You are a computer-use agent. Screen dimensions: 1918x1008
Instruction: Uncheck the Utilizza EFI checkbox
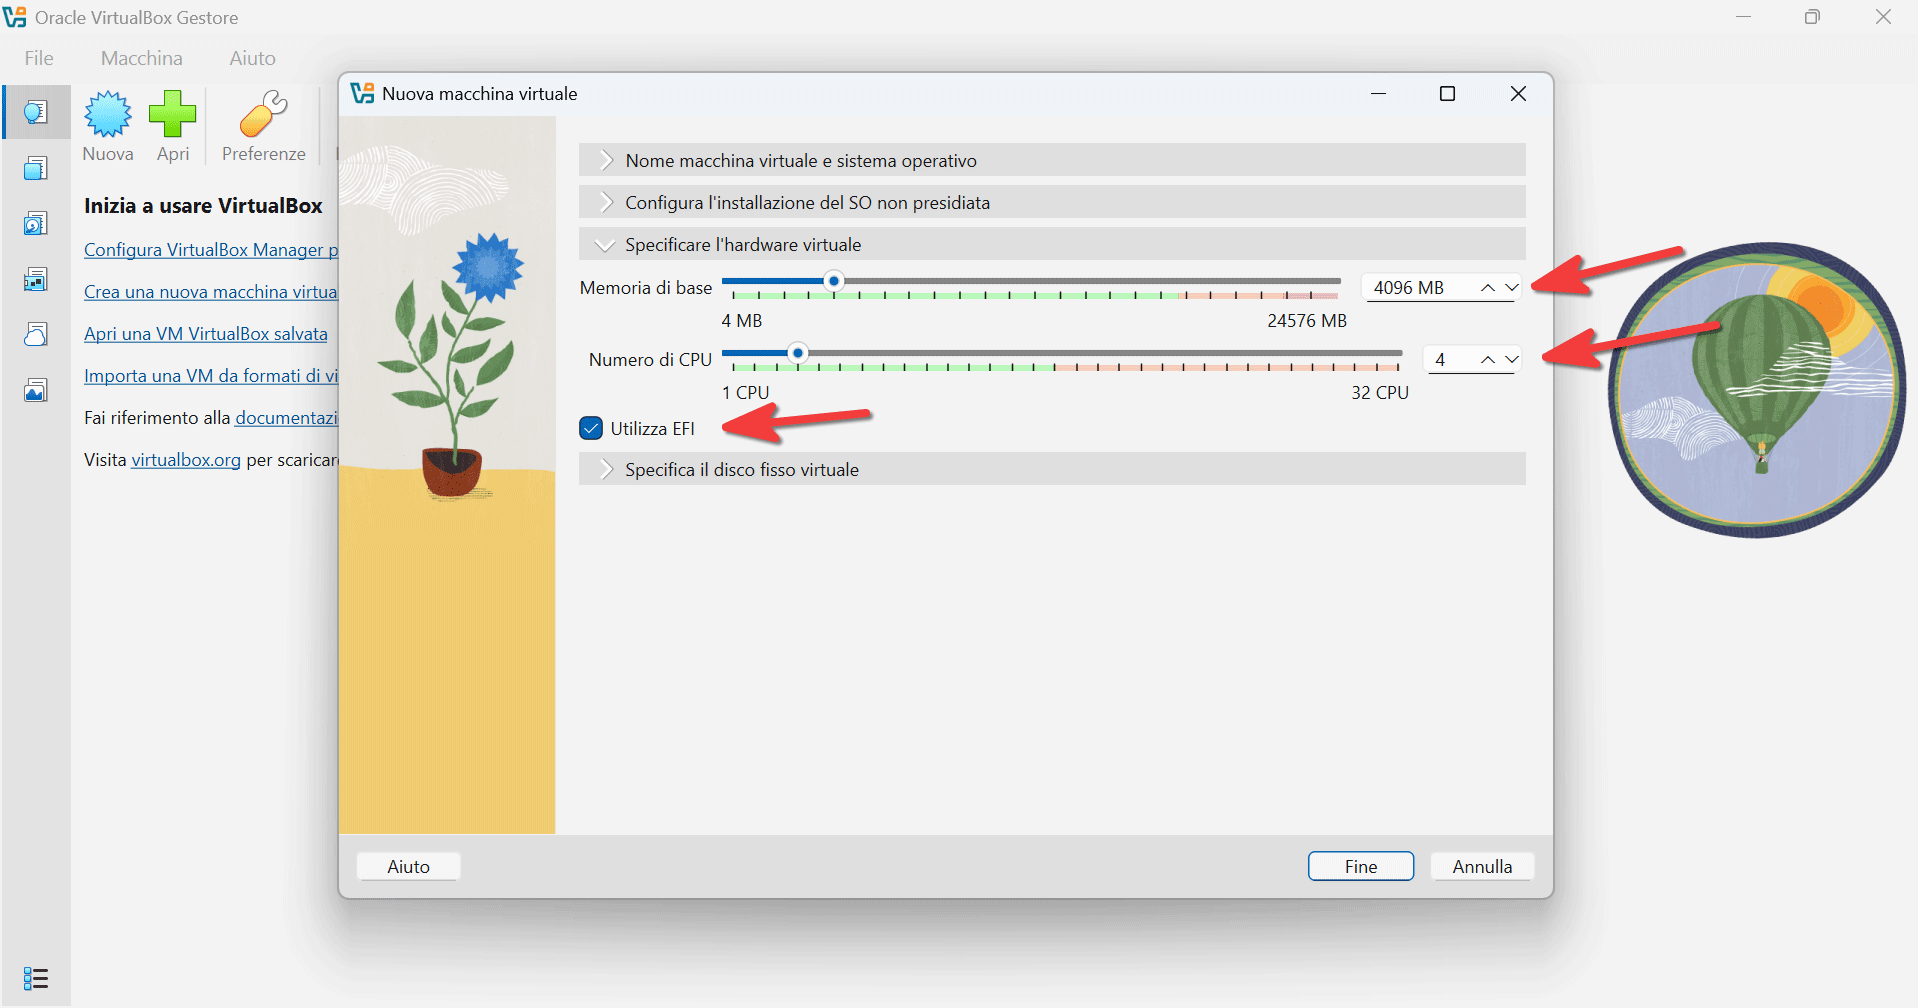coord(591,428)
